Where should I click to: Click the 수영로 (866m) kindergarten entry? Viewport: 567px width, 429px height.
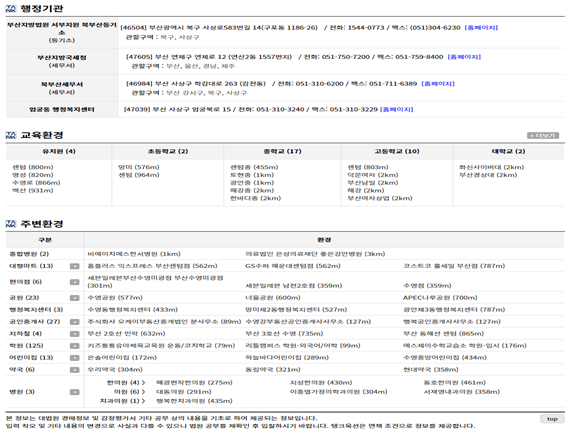(x=36, y=183)
